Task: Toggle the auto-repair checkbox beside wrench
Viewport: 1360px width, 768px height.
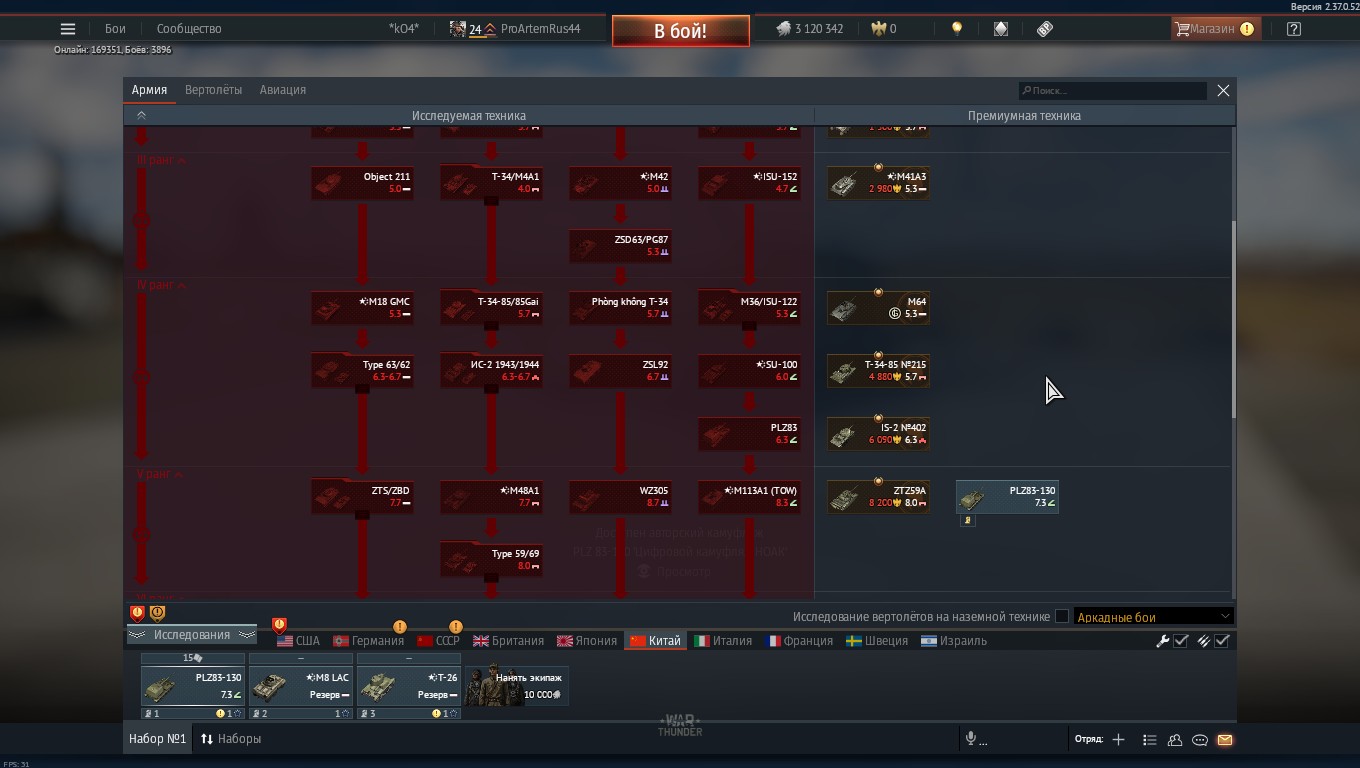Action: tap(1181, 641)
